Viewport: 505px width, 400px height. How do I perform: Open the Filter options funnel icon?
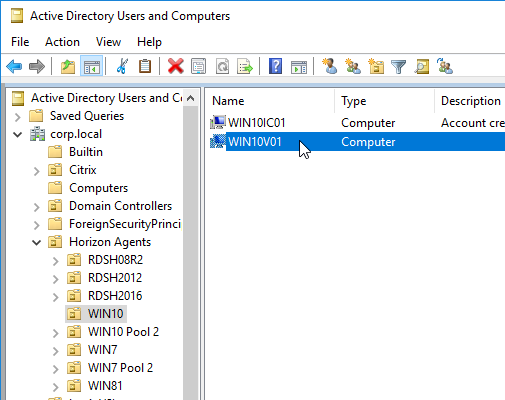tap(398, 67)
